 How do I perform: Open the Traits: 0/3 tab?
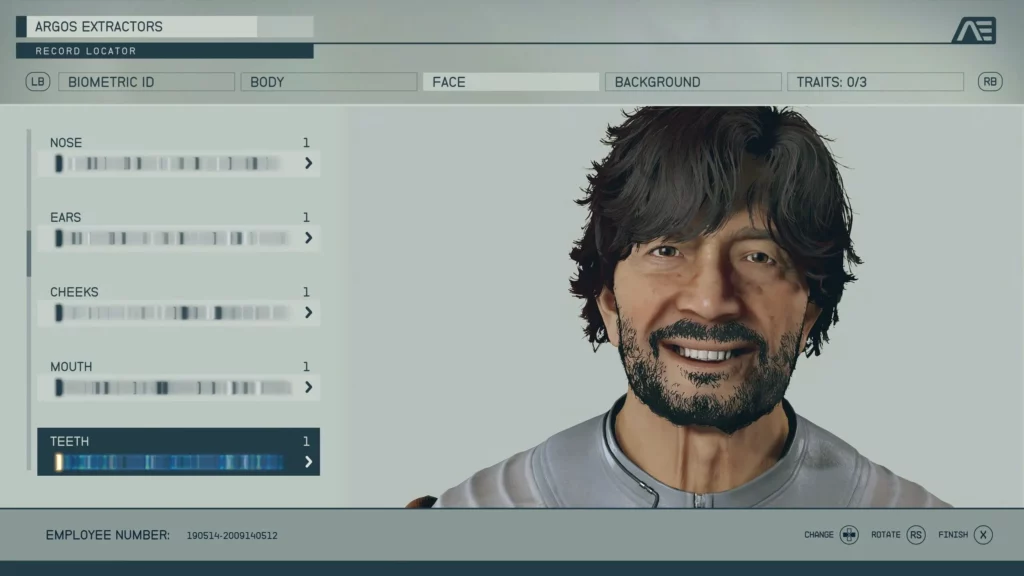click(875, 82)
